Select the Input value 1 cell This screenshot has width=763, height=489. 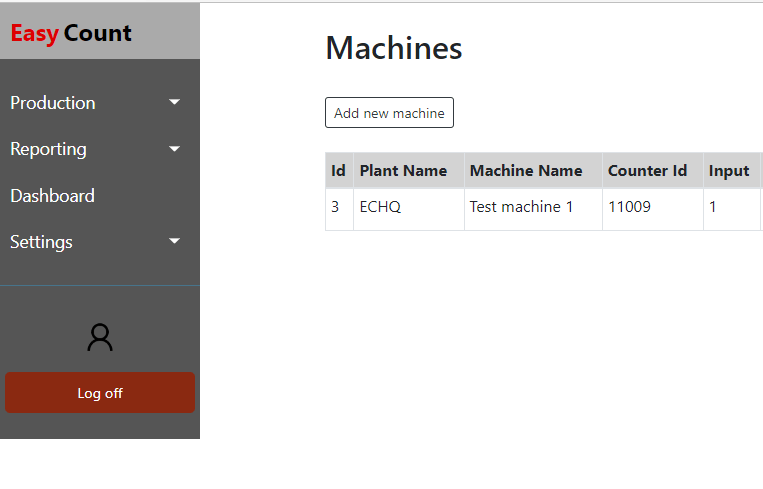click(731, 209)
